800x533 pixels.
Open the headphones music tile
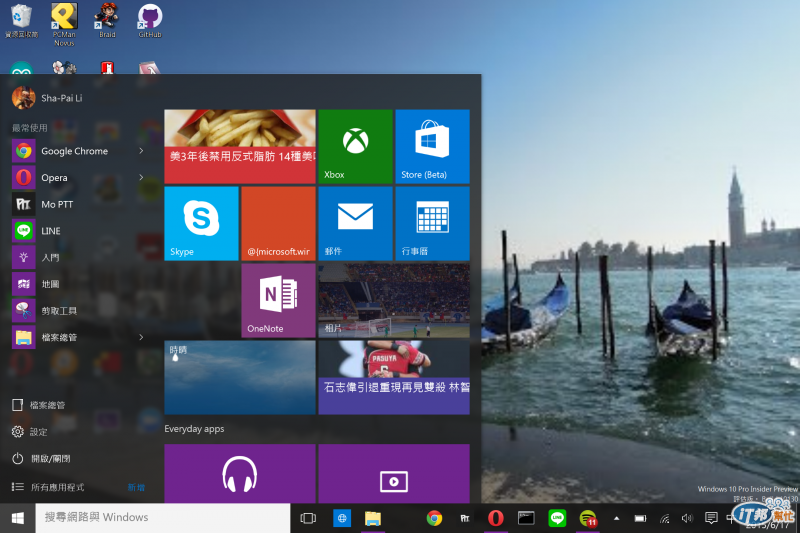240,474
